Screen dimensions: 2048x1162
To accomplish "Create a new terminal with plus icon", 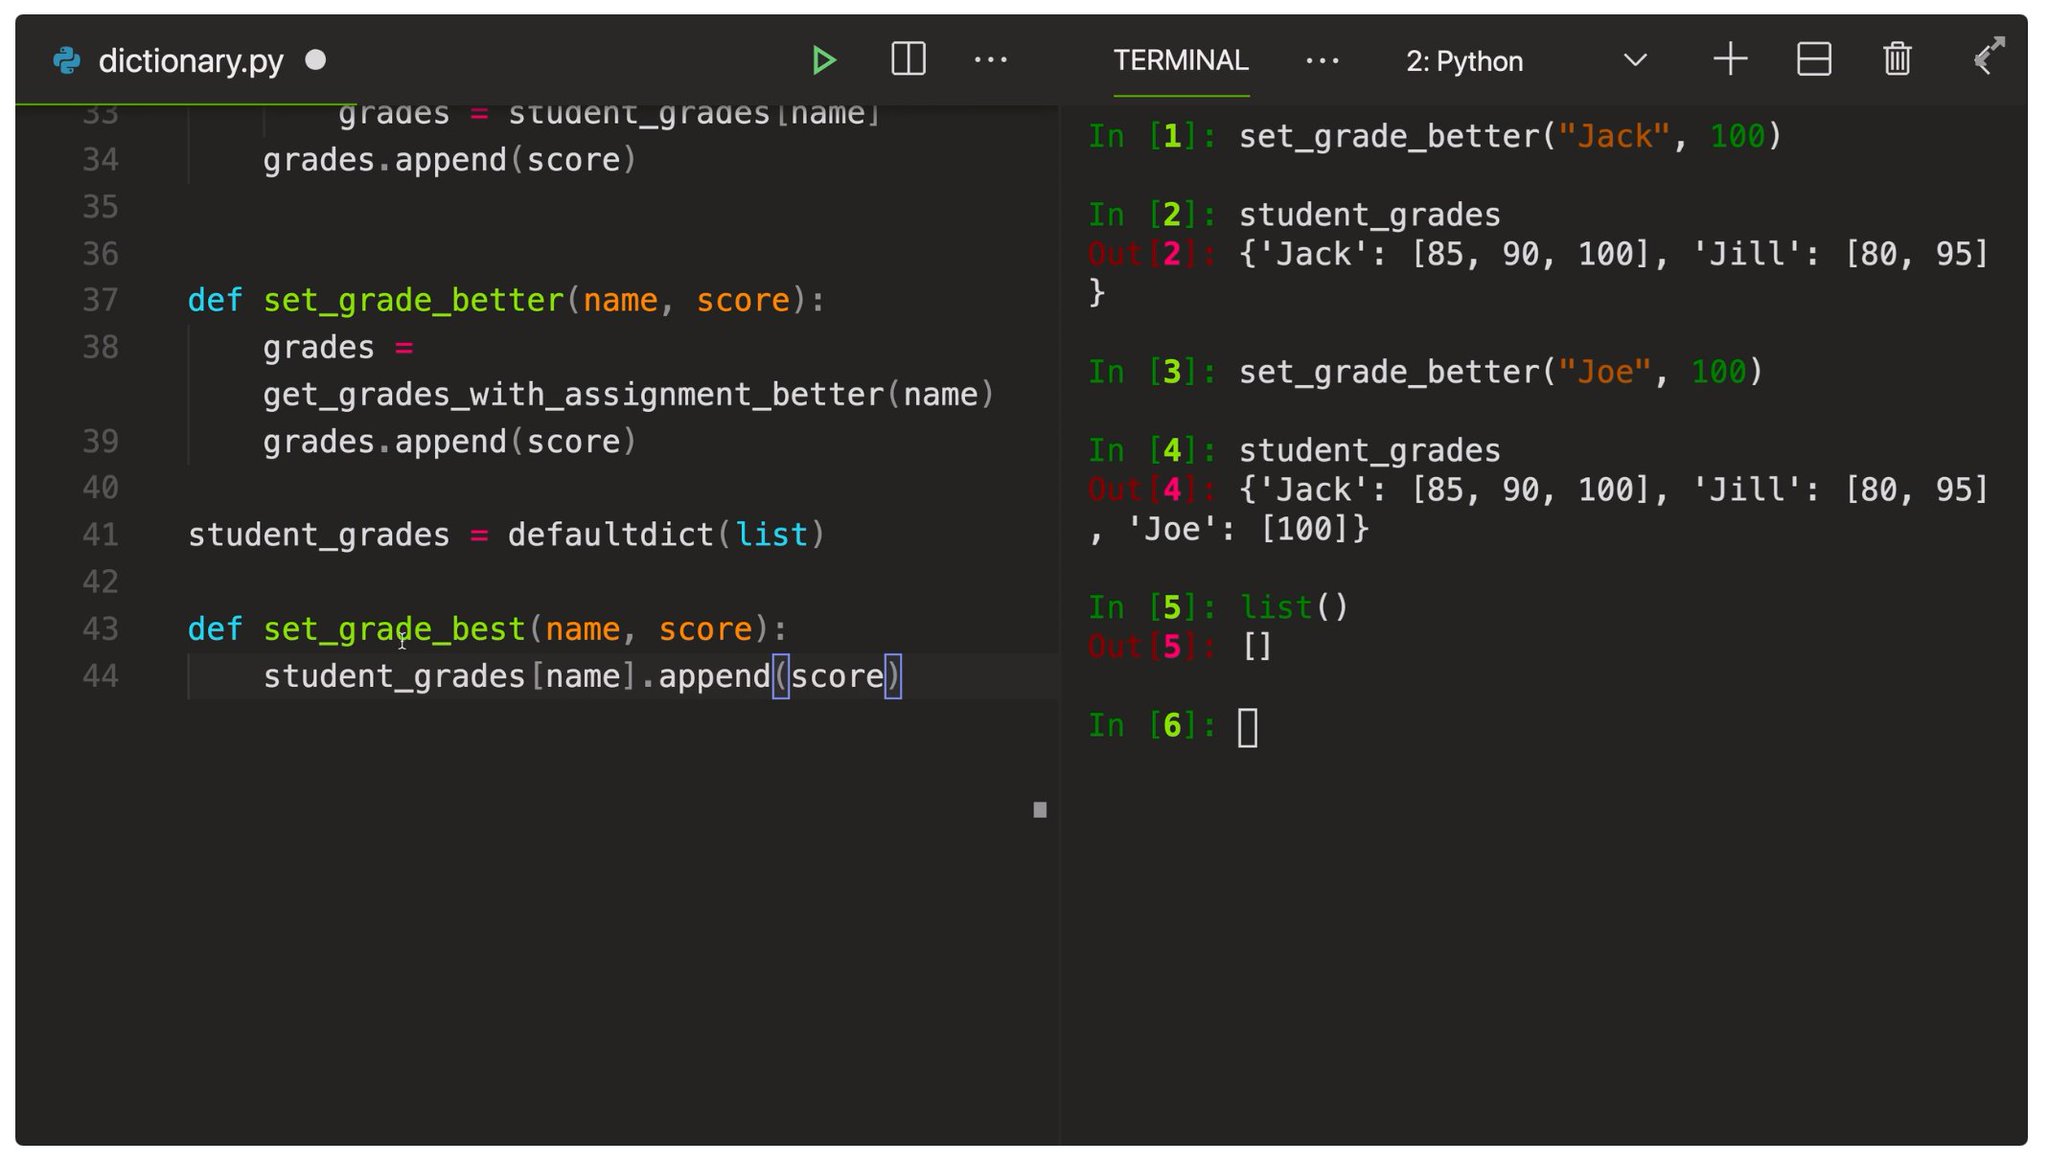I will click(1730, 60).
